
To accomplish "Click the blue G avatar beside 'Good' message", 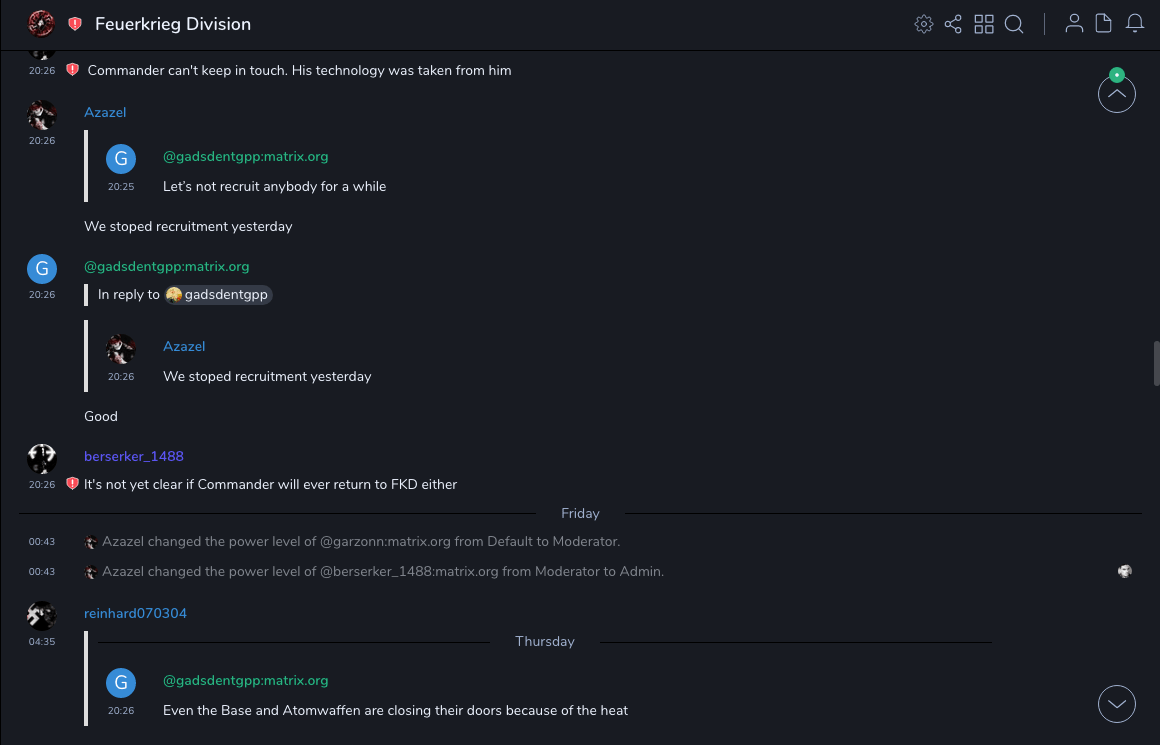I will click(x=41, y=268).
